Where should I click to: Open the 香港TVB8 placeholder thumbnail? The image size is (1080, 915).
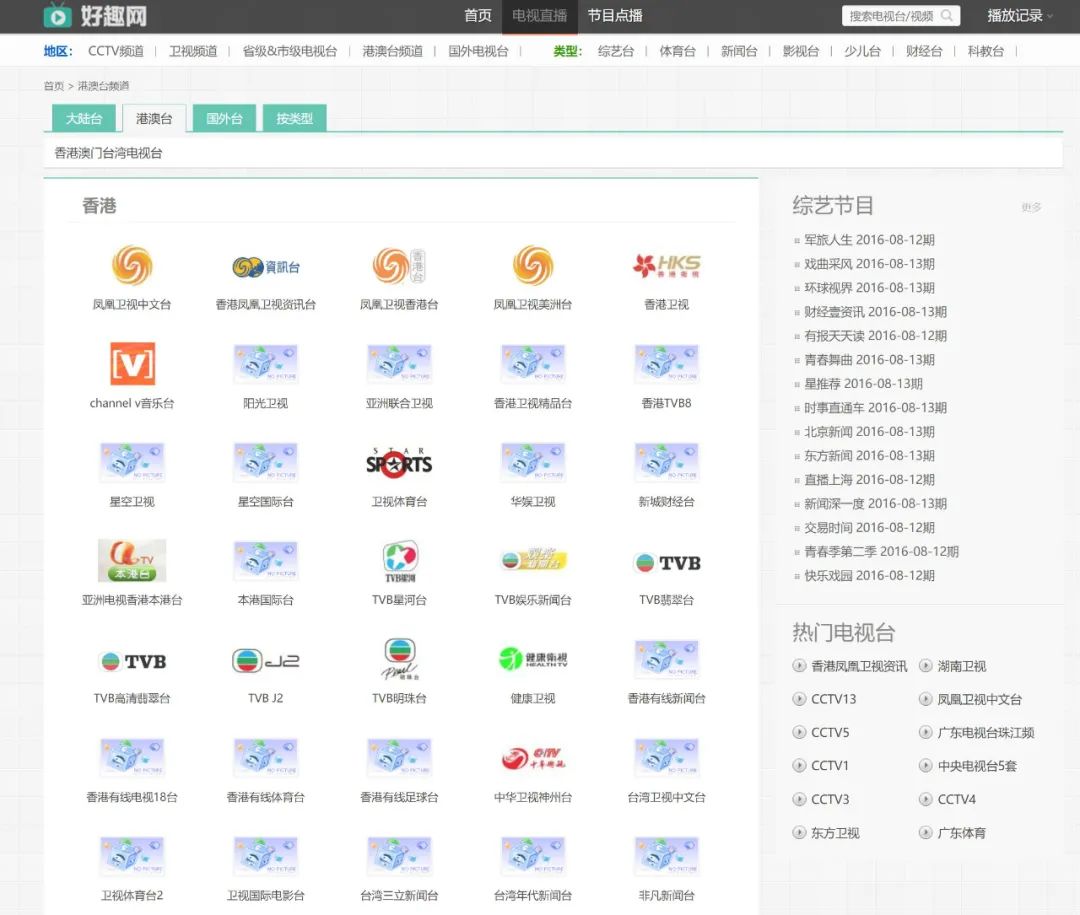tap(666, 364)
